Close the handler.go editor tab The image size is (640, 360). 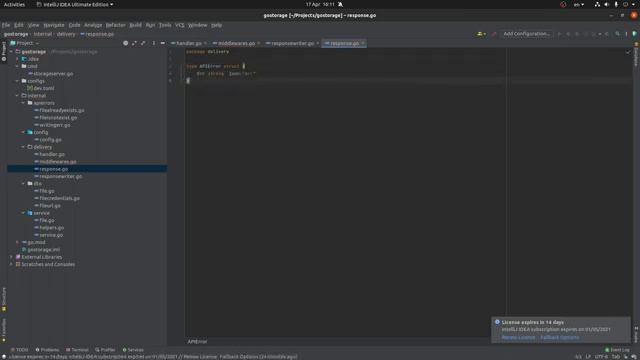click(205, 43)
